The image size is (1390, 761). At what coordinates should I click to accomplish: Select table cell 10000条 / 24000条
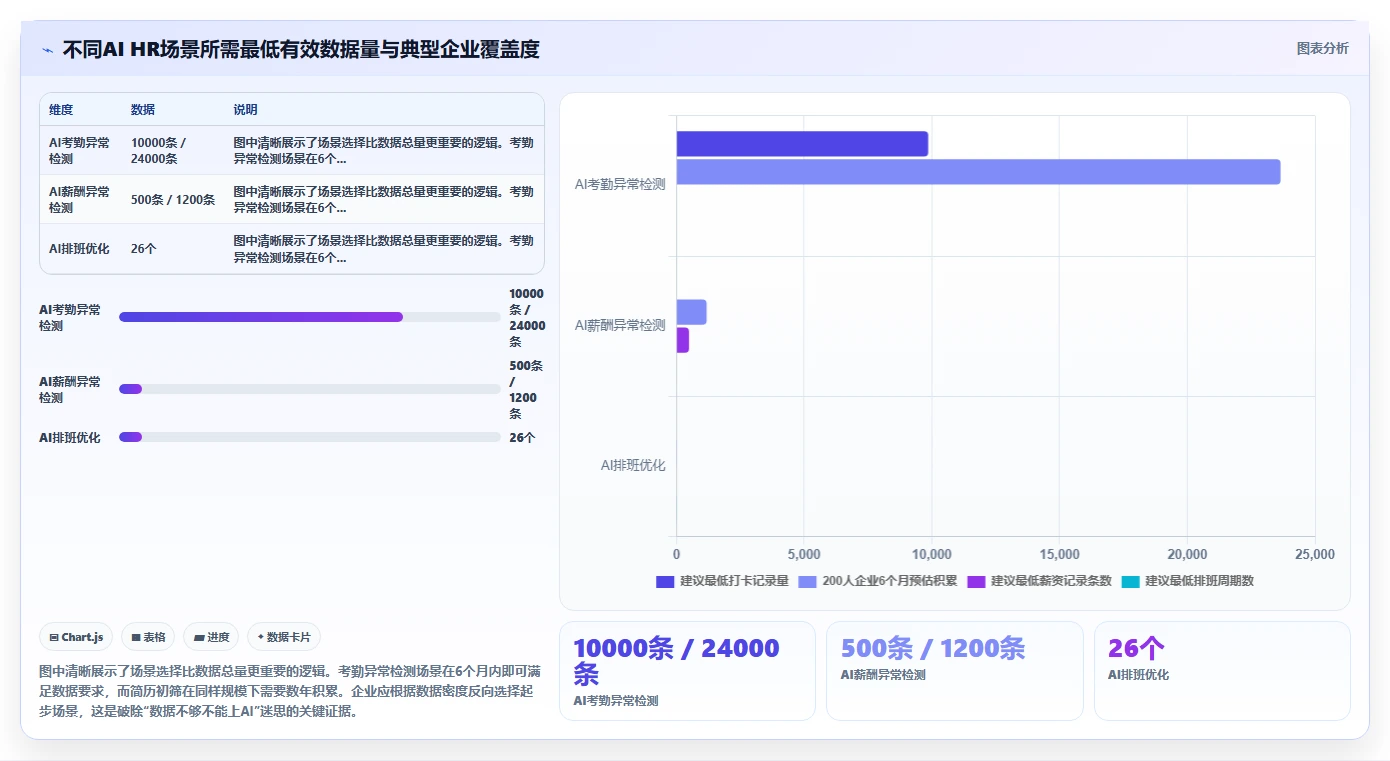coord(172,150)
